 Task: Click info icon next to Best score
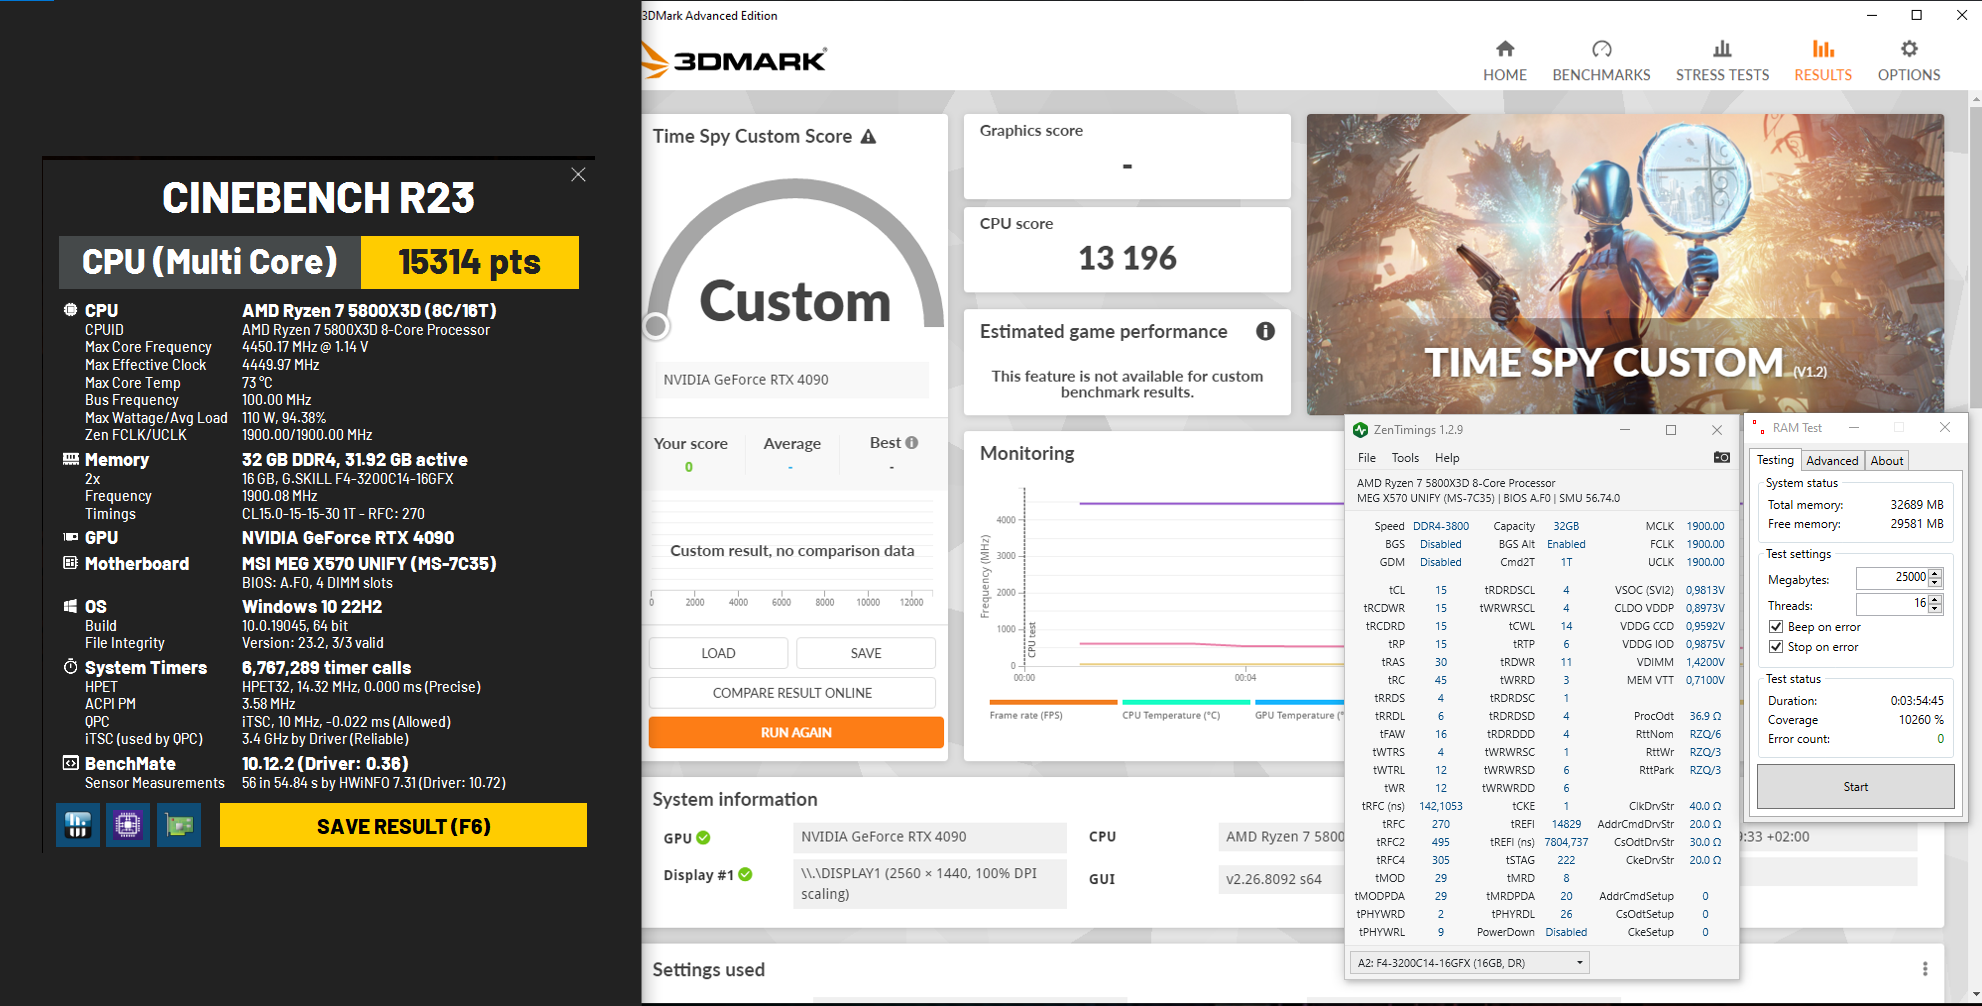pos(911,442)
